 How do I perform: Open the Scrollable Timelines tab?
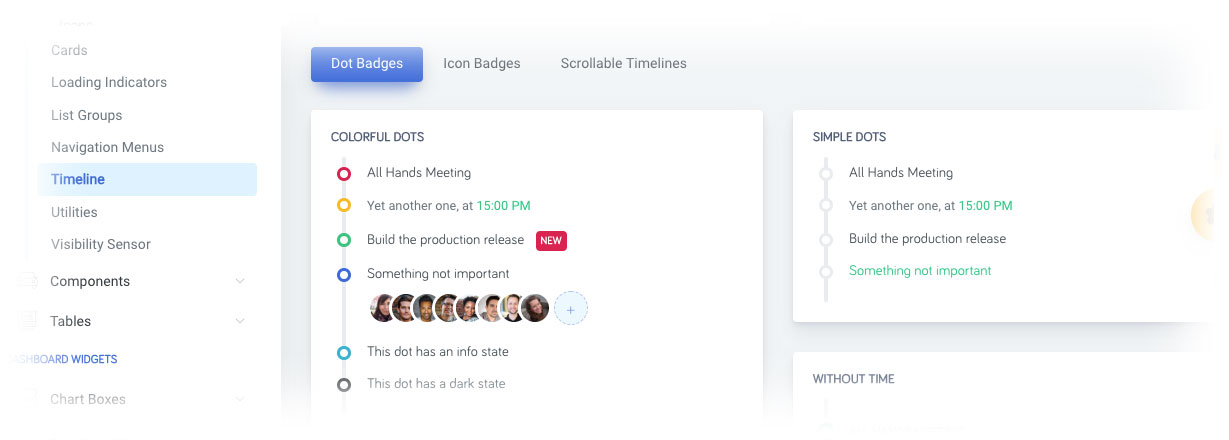click(623, 63)
